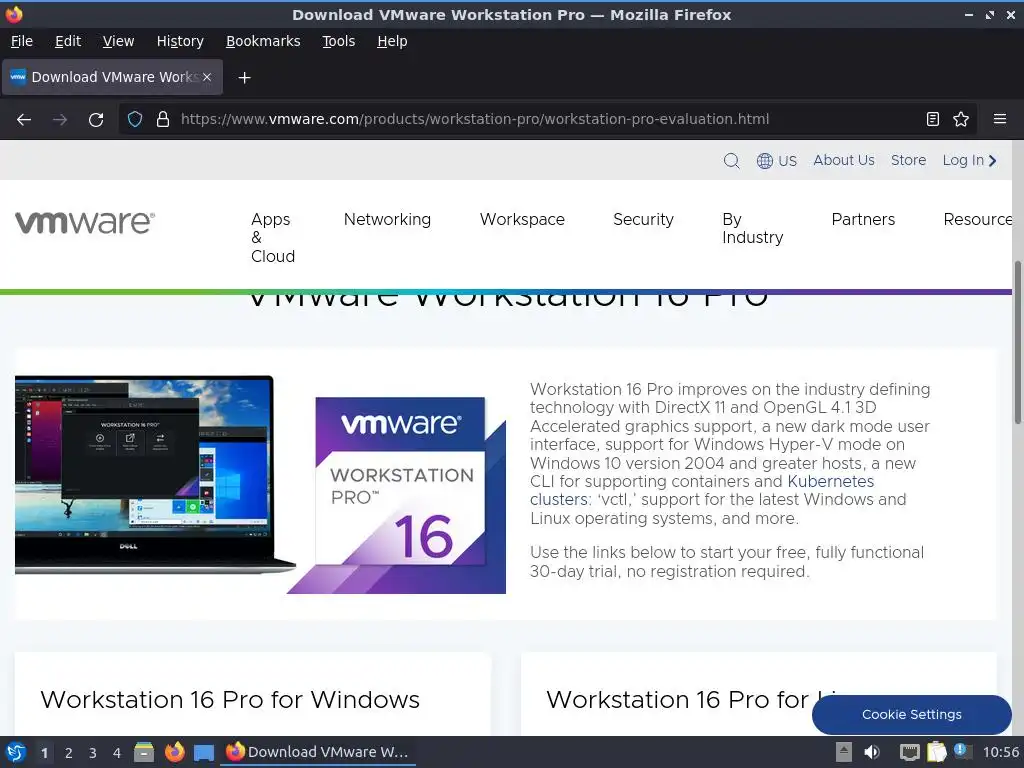The image size is (1024, 768).
Task: Open the File menu
Action: [x=22, y=41]
